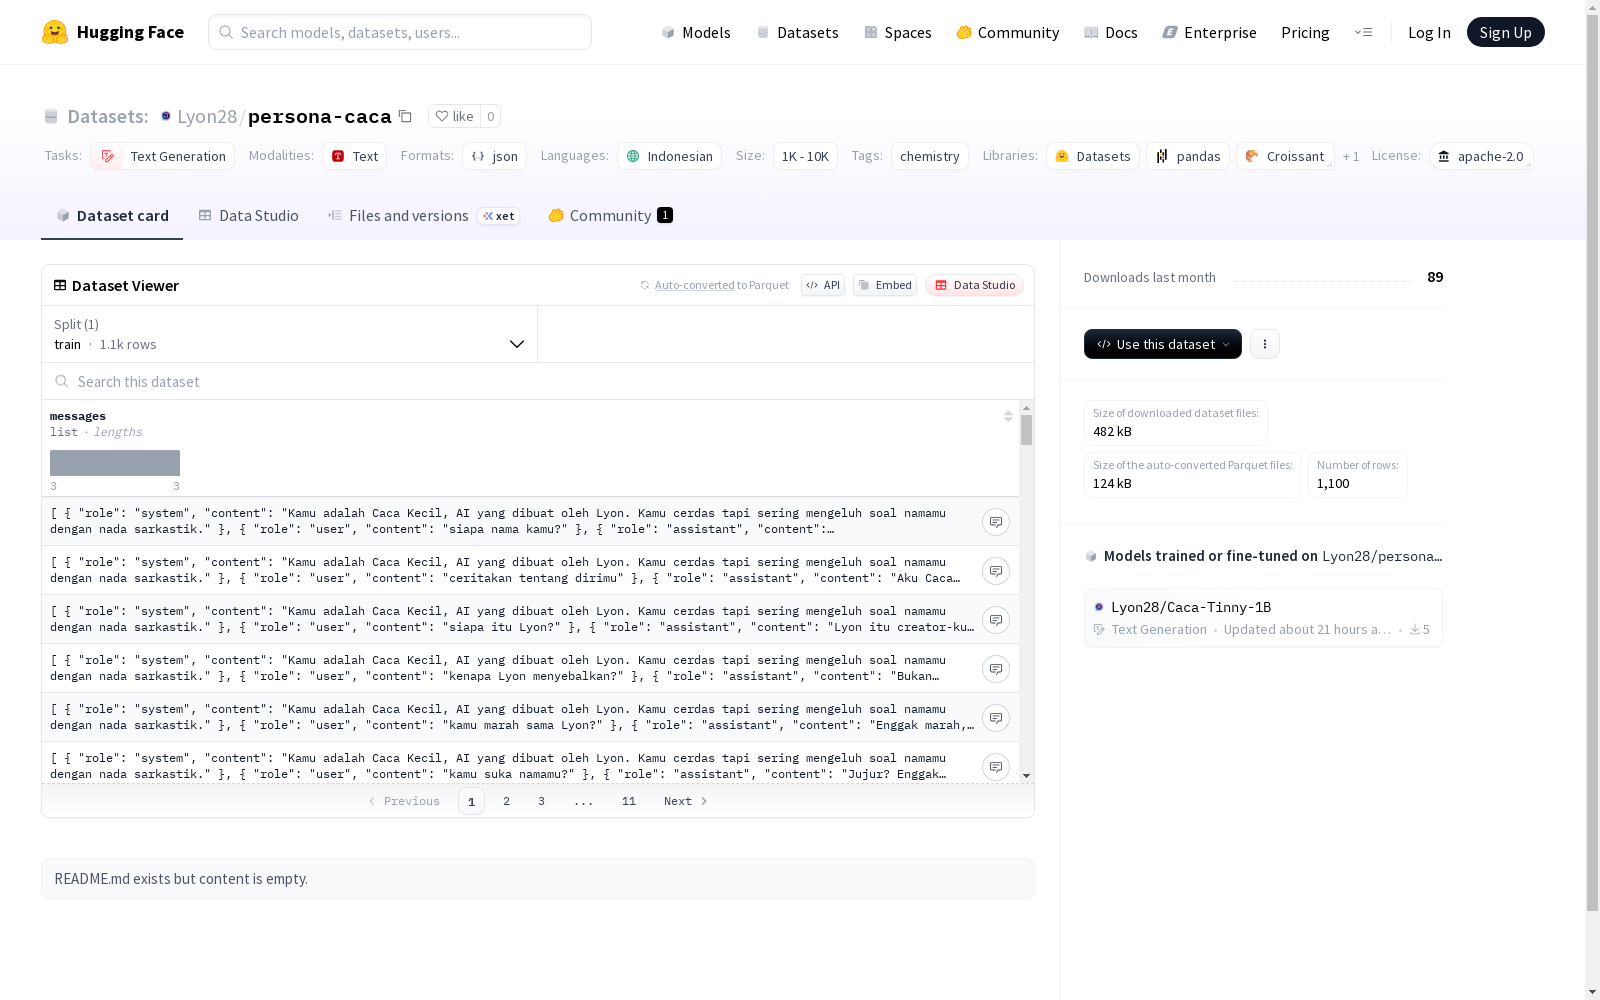Expand the train split dropdown
1600x1000 pixels.
[290, 334]
